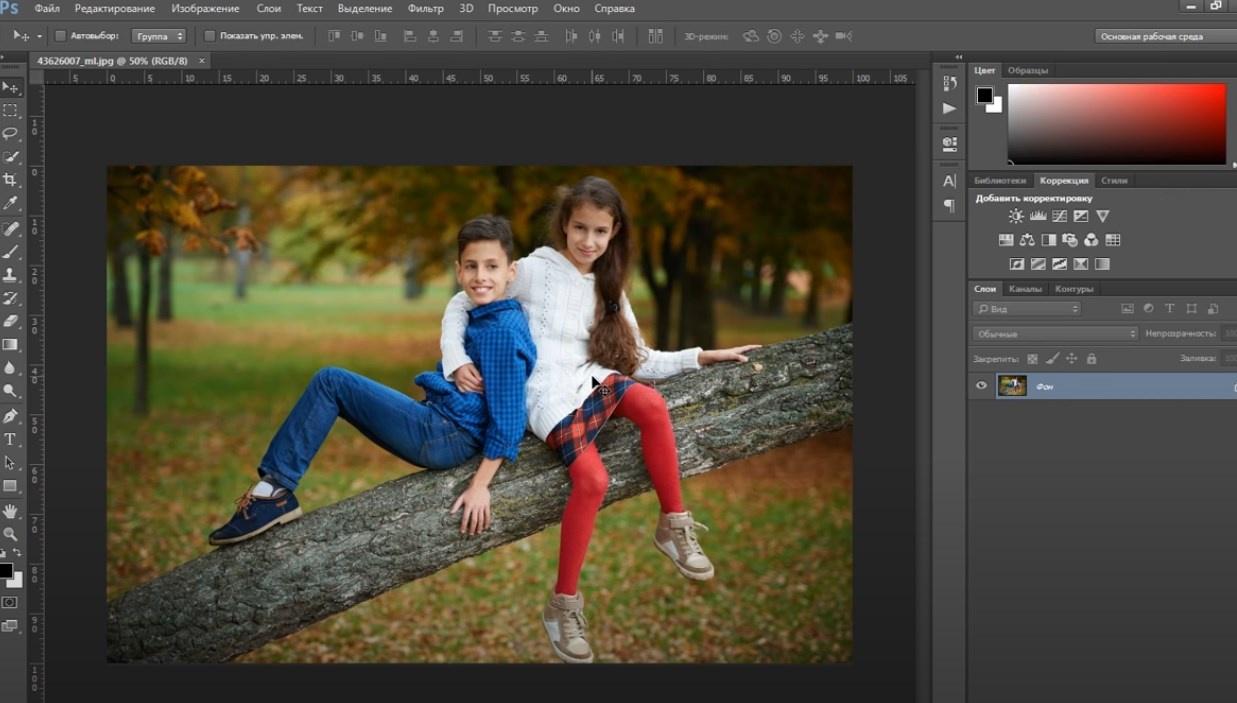
Task: Select the Zoom tool in toolbox
Action: [10, 534]
